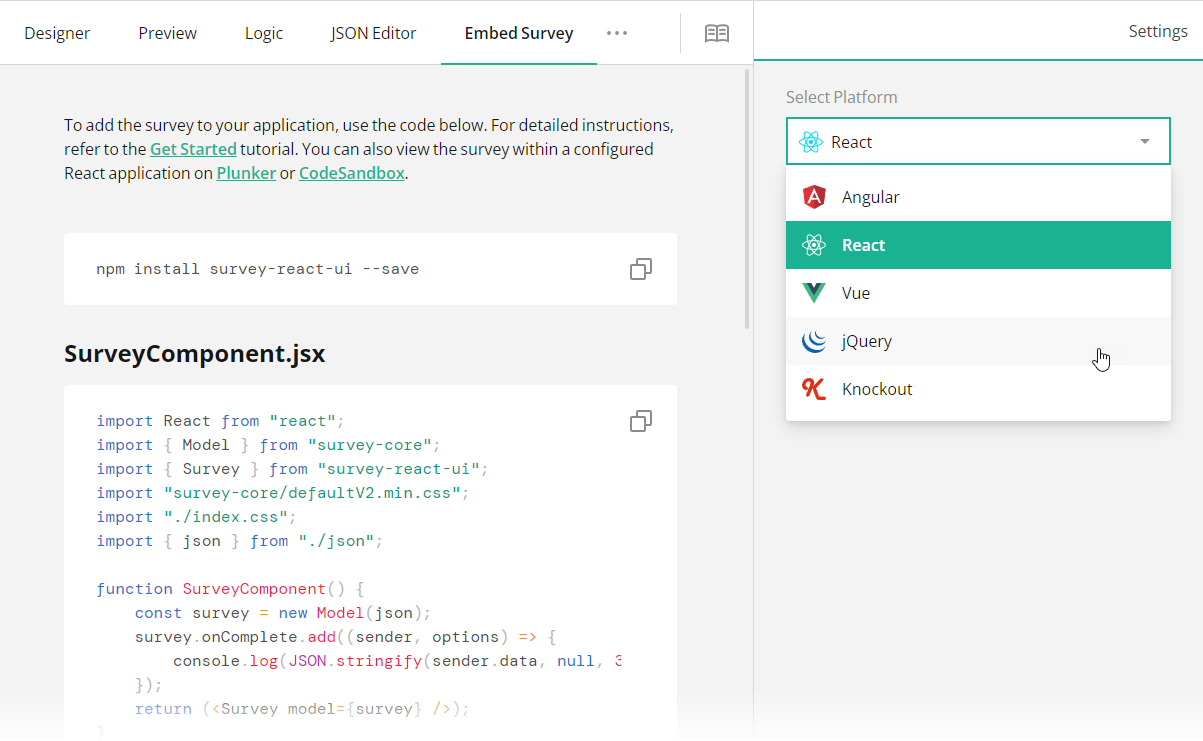This screenshot has width=1203, height=741.
Task: Open the survey documentation book icon
Action: tap(716, 33)
